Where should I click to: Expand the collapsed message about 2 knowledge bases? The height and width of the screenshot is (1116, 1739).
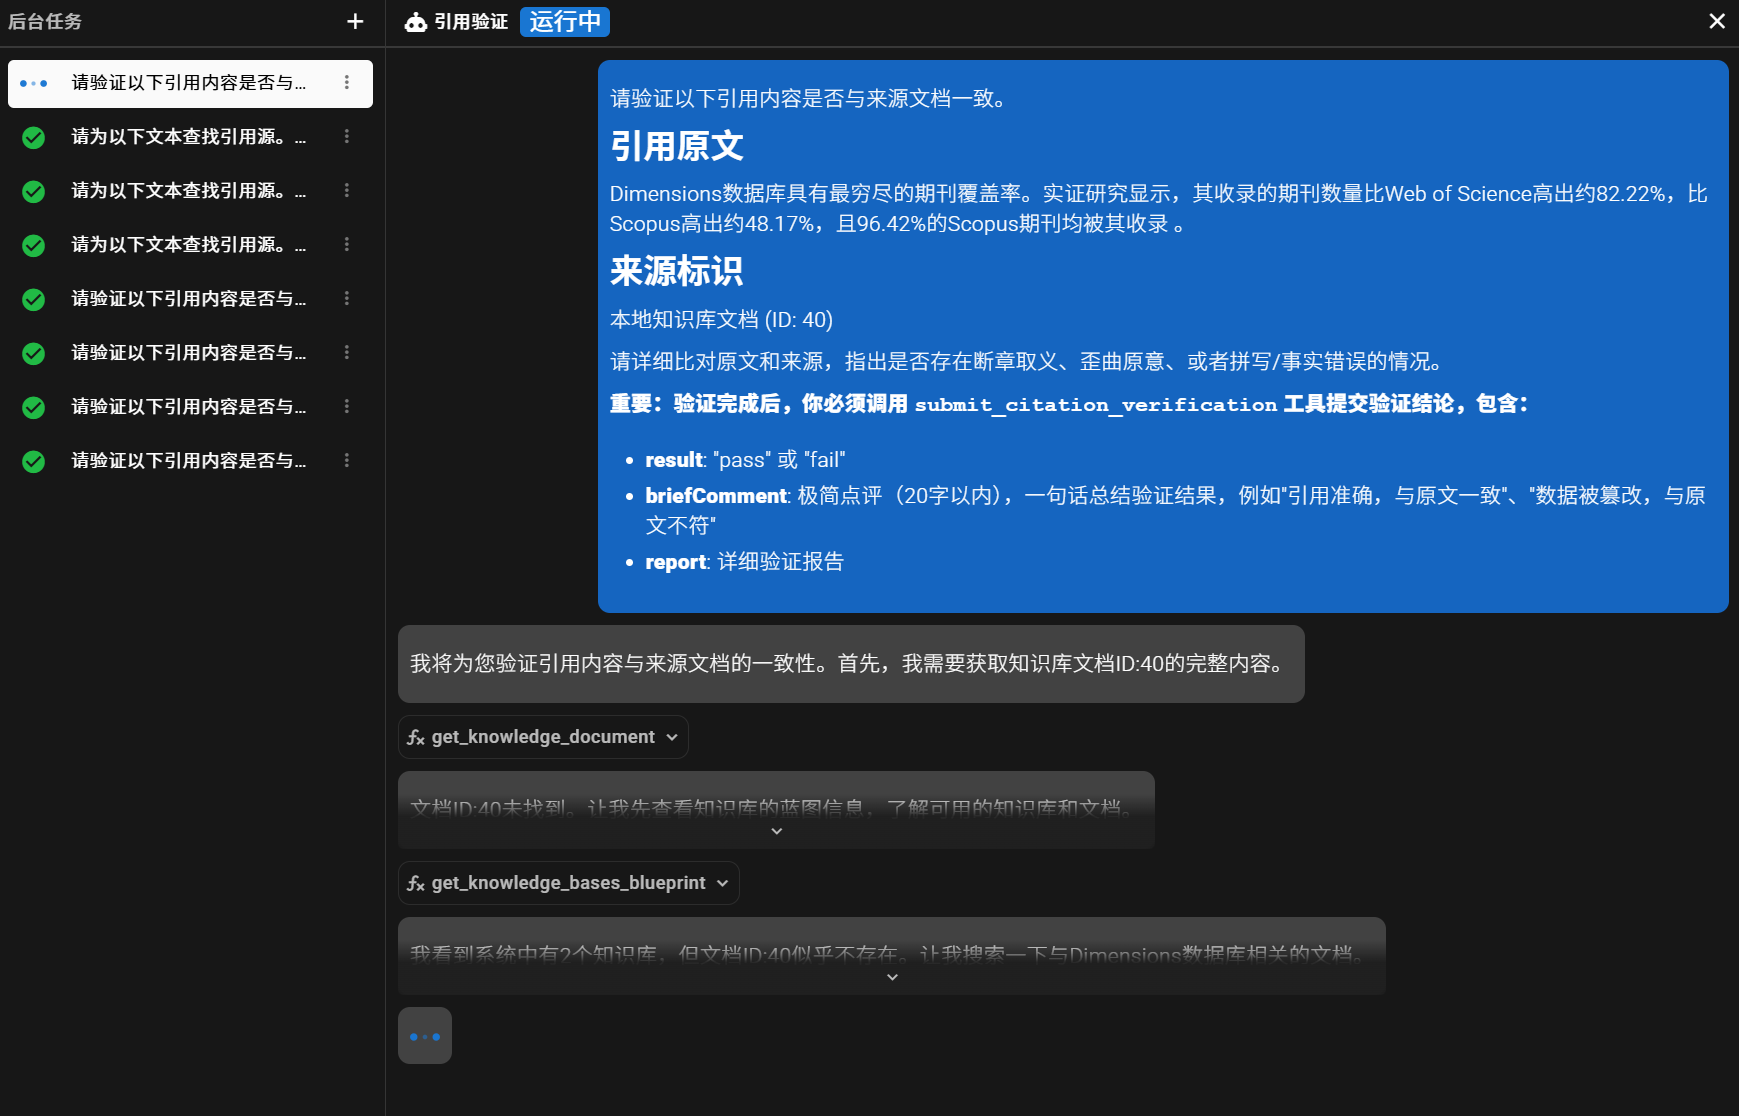890,976
